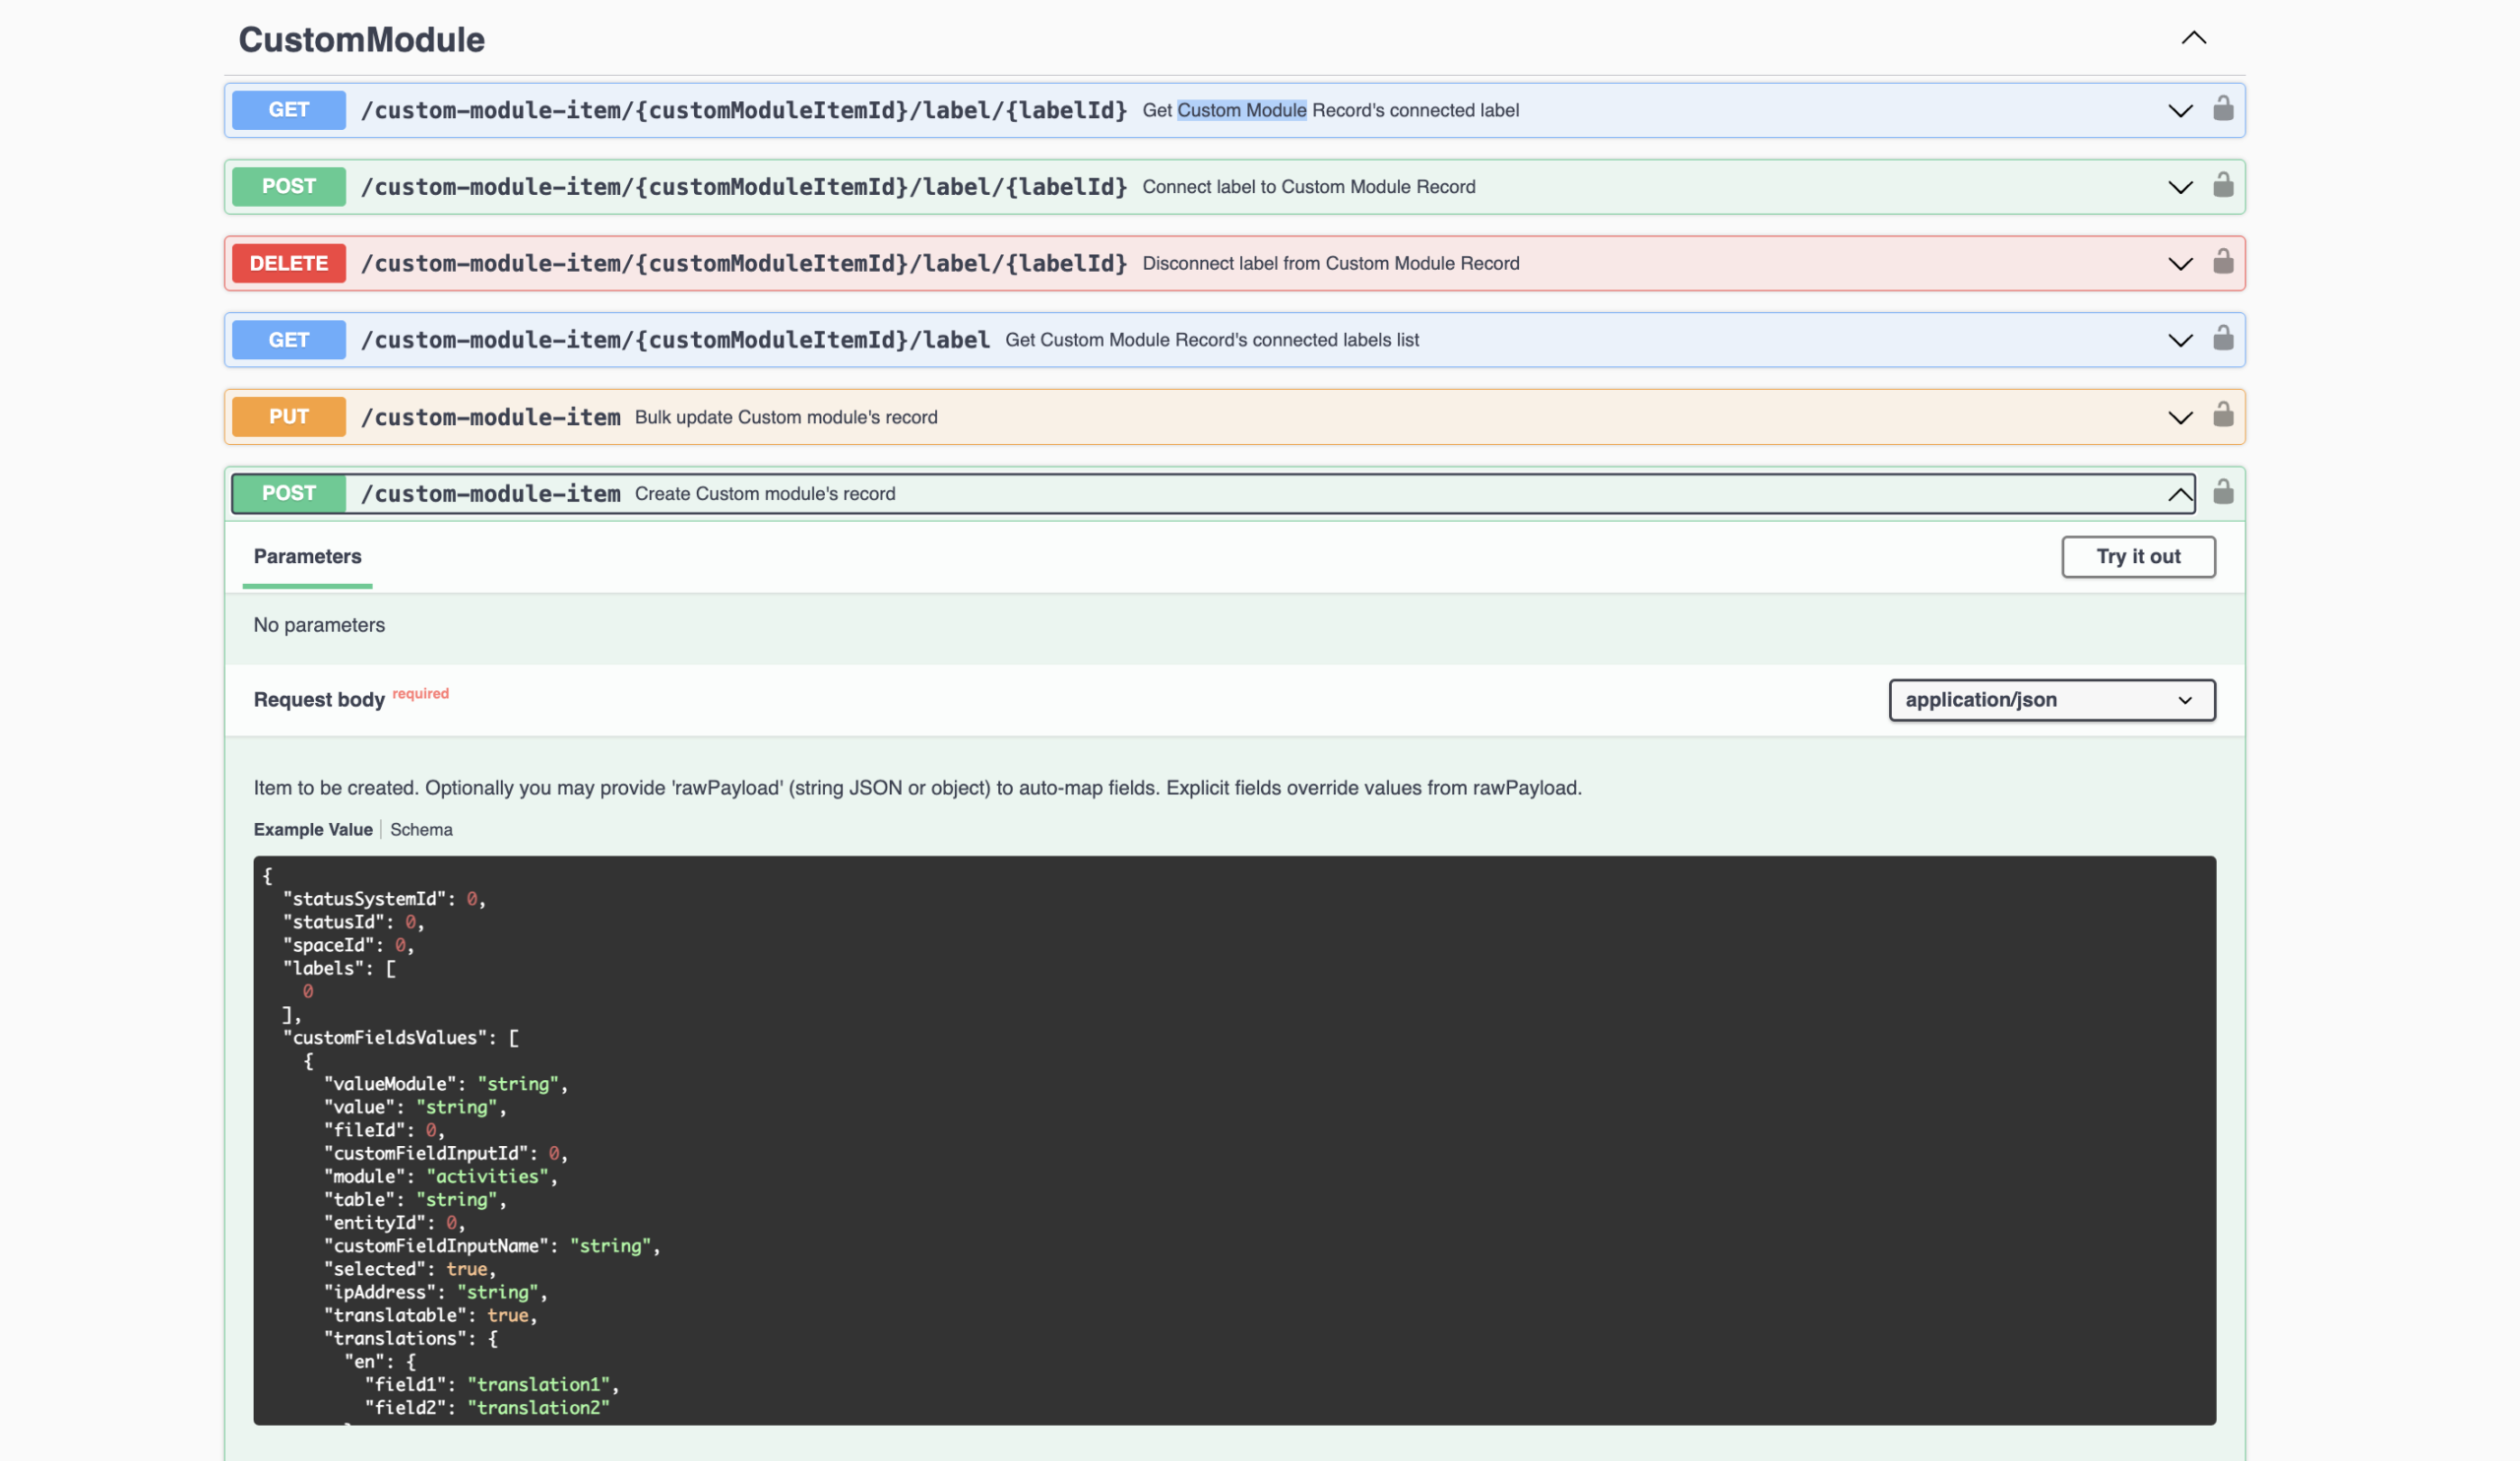Click lock icon on GET connected labels list row
This screenshot has height=1461, width=2520.
(x=2222, y=339)
